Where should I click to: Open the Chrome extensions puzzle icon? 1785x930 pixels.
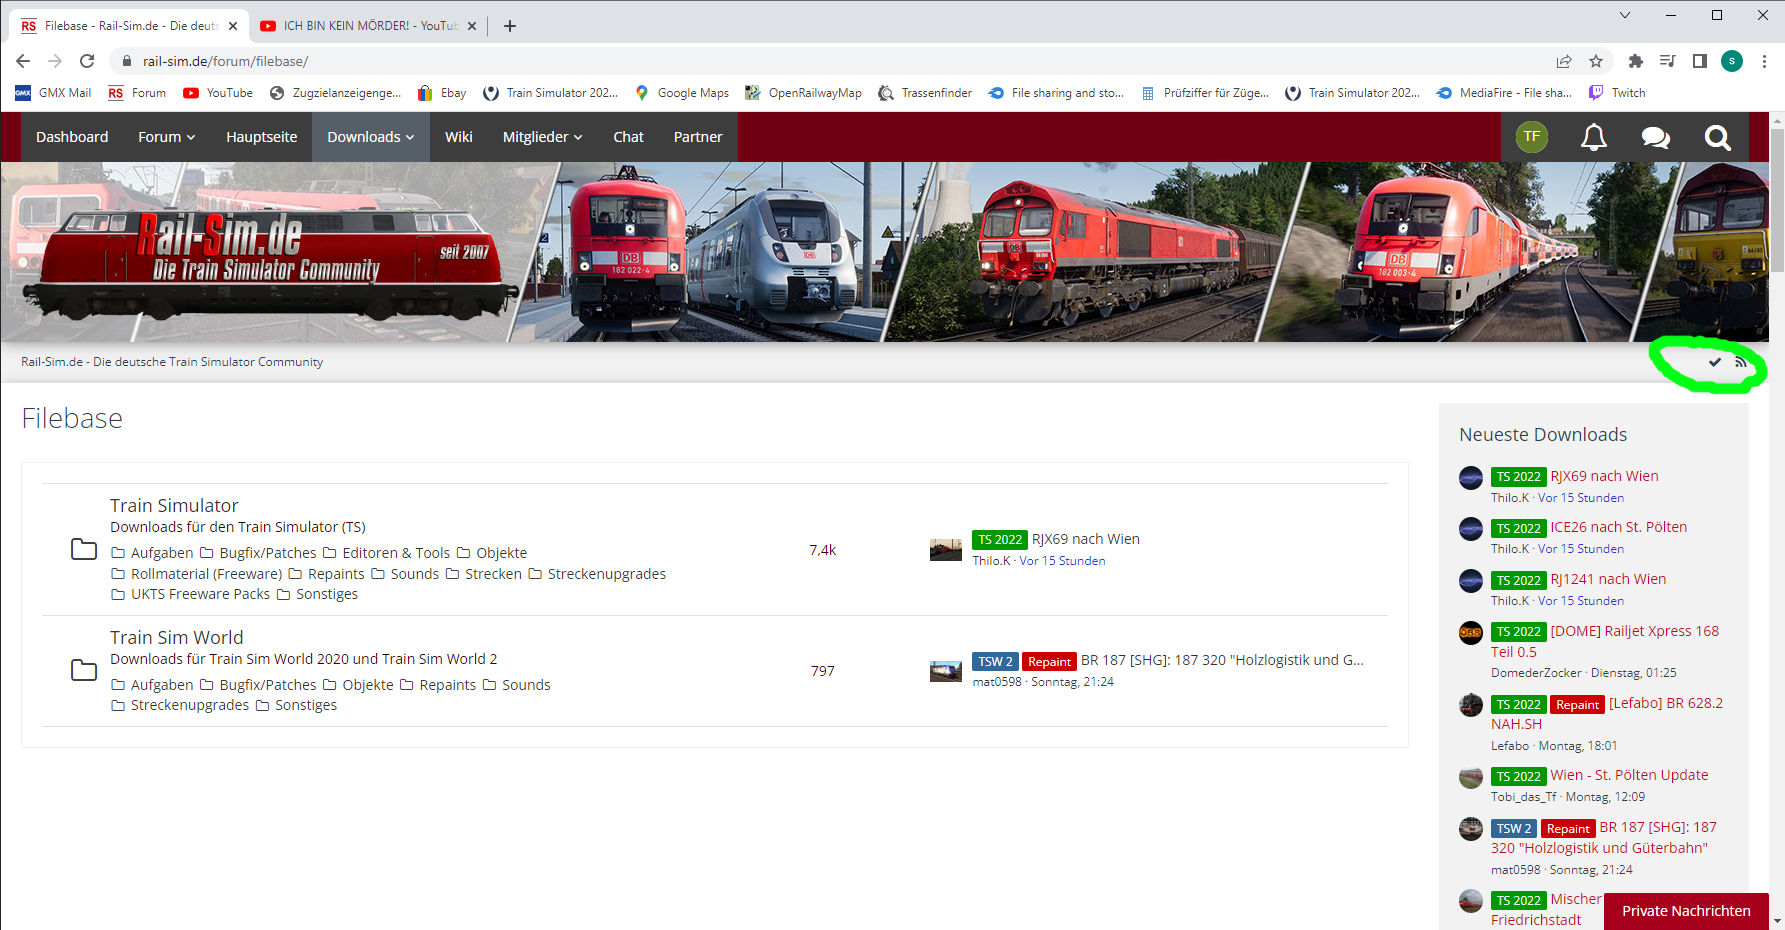1636,61
